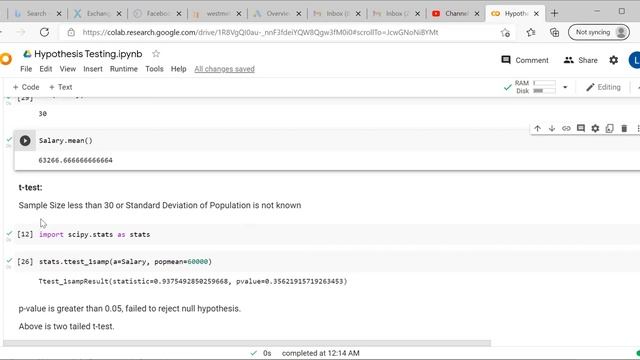The image size is (640, 360).
Task: Add a new Text cell
Action: coord(60,87)
